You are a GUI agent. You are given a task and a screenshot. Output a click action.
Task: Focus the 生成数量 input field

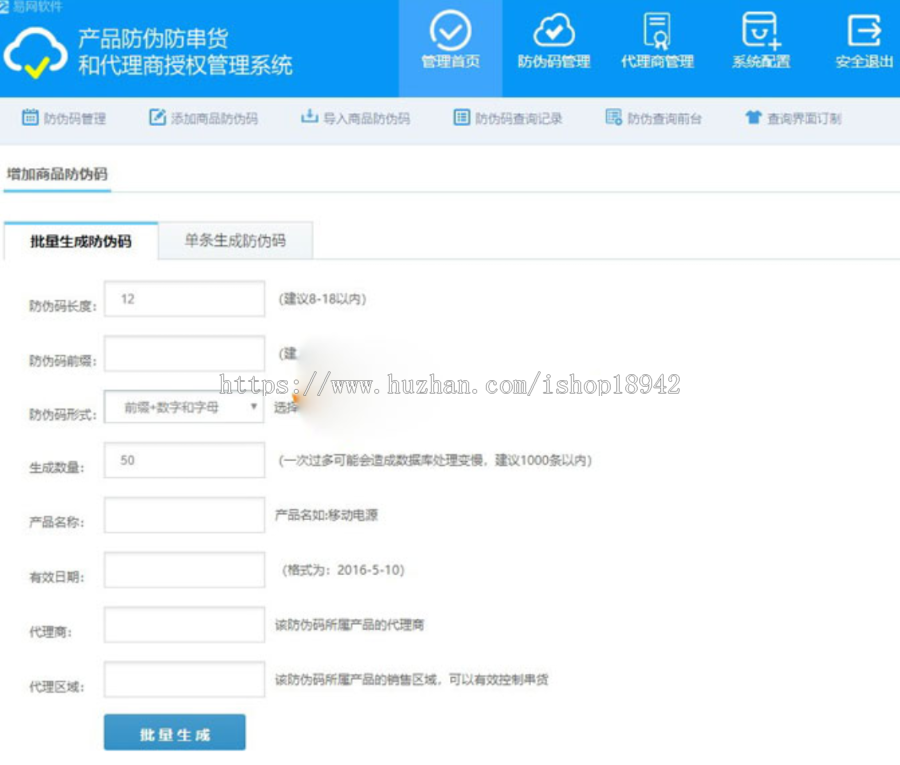[x=184, y=460]
